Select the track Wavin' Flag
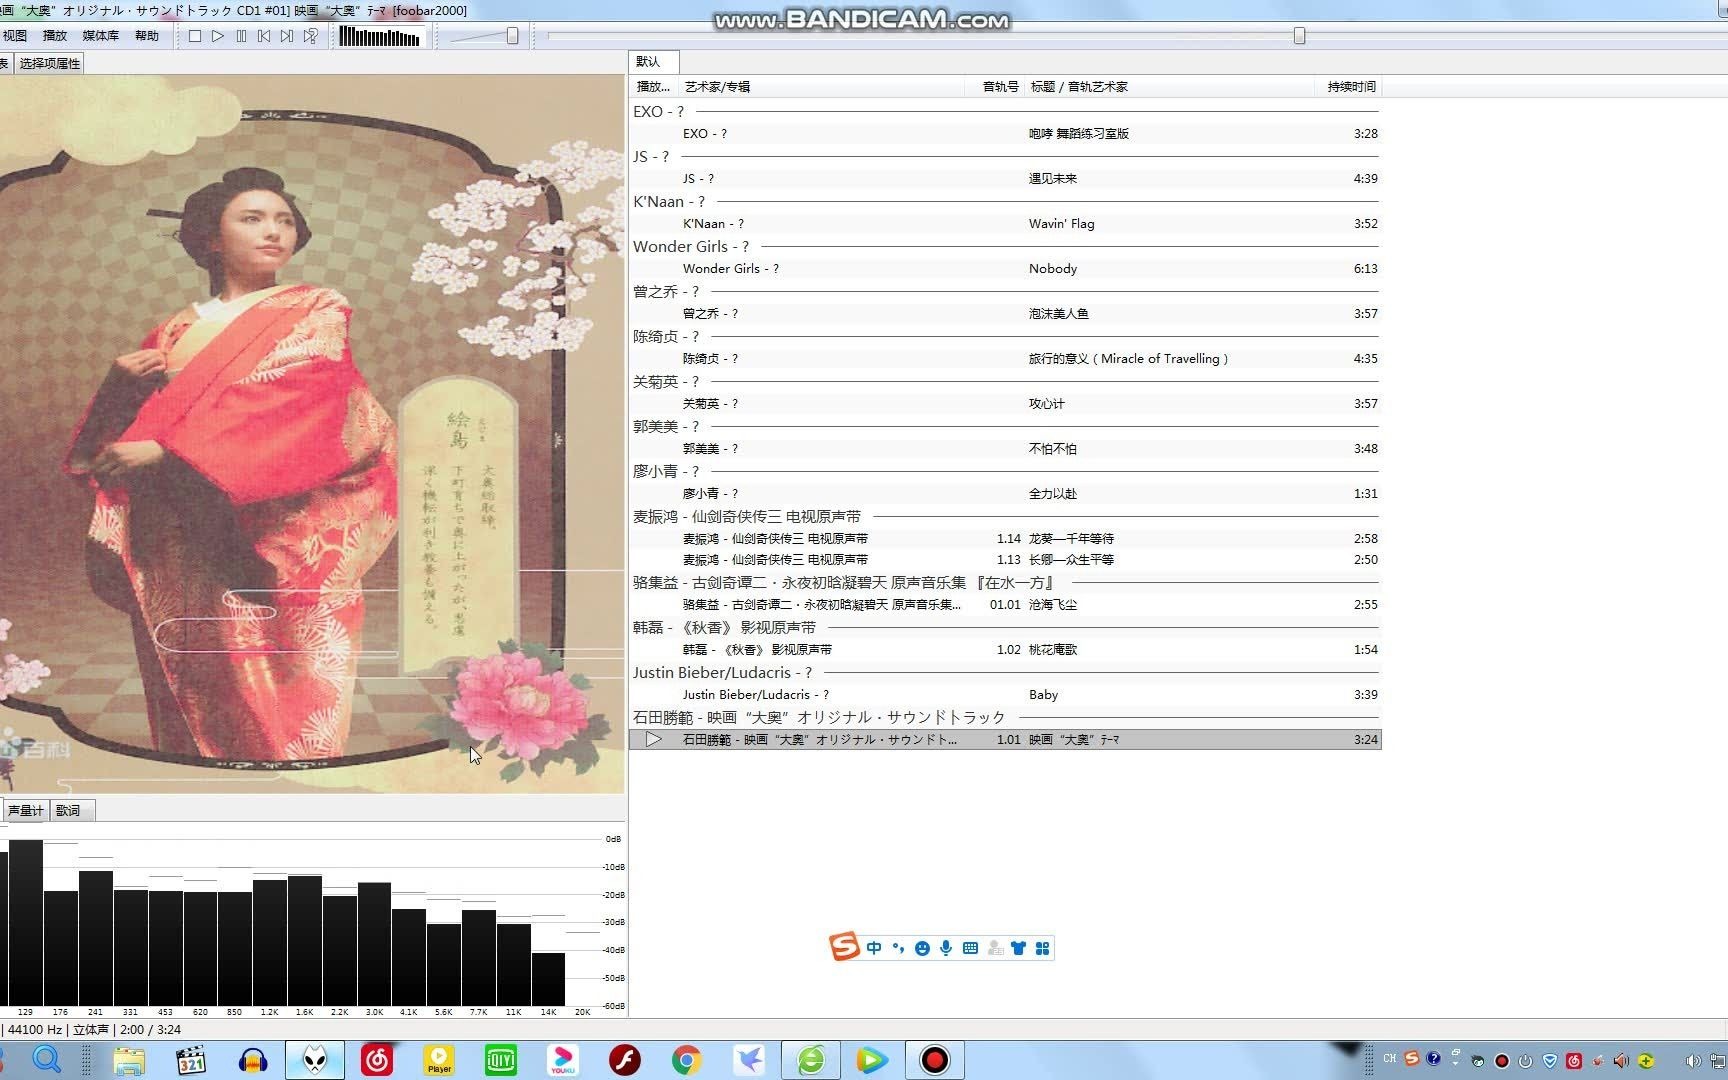Screen dimensions: 1728x1080 click(1005, 224)
